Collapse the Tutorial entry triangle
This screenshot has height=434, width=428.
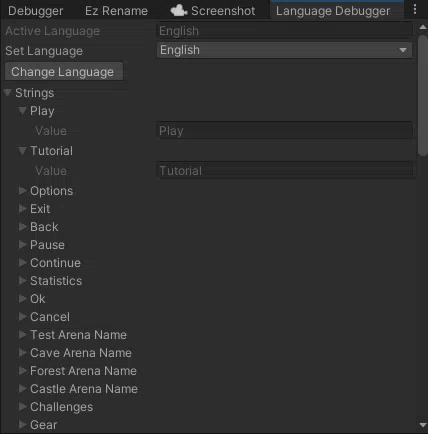coord(22,151)
